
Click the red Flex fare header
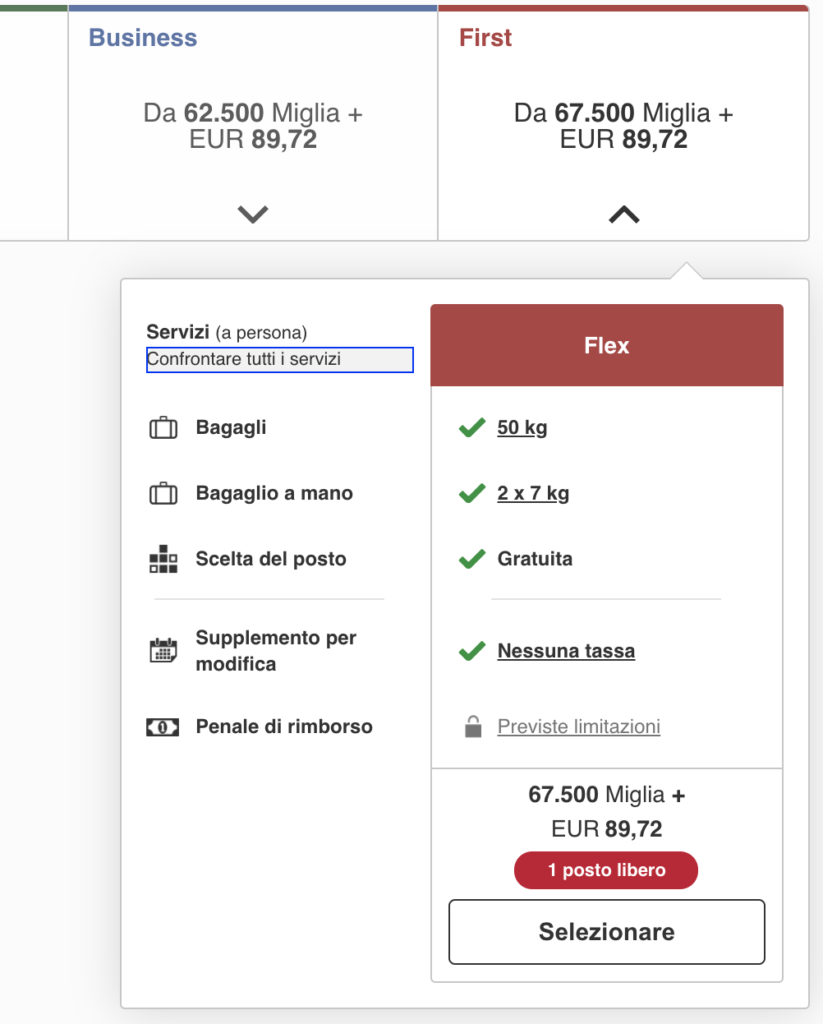[606, 346]
